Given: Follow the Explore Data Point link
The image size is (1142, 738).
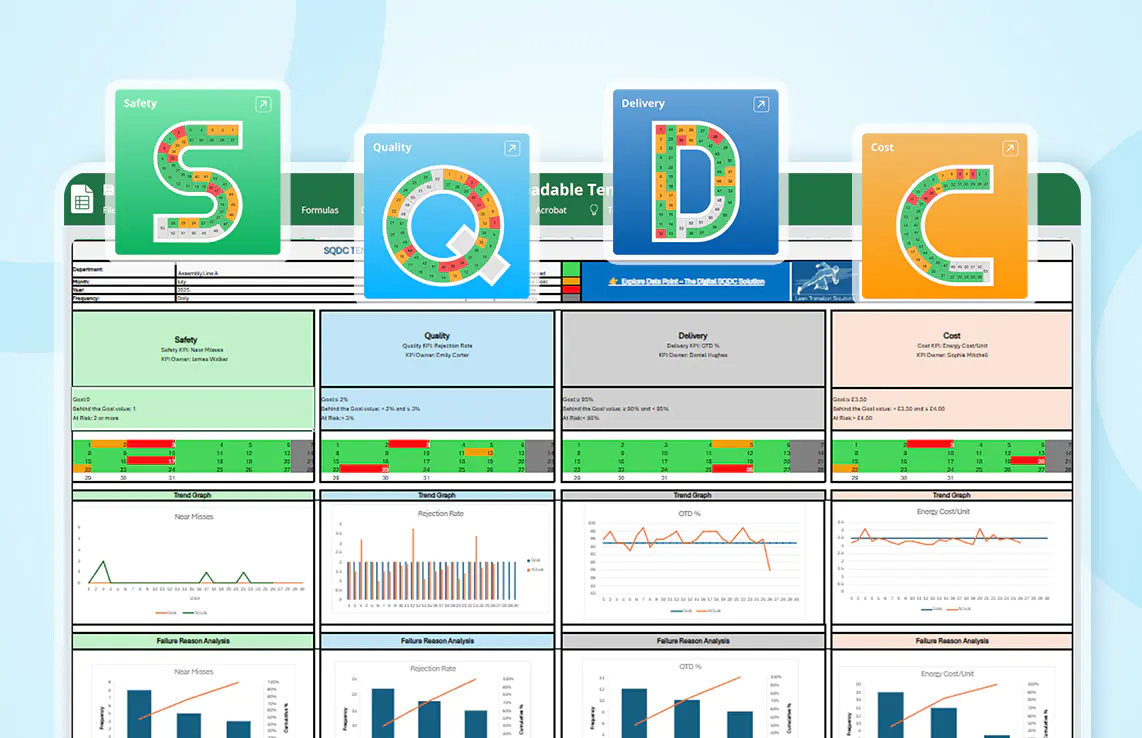Looking at the screenshot, I should [x=685, y=281].
